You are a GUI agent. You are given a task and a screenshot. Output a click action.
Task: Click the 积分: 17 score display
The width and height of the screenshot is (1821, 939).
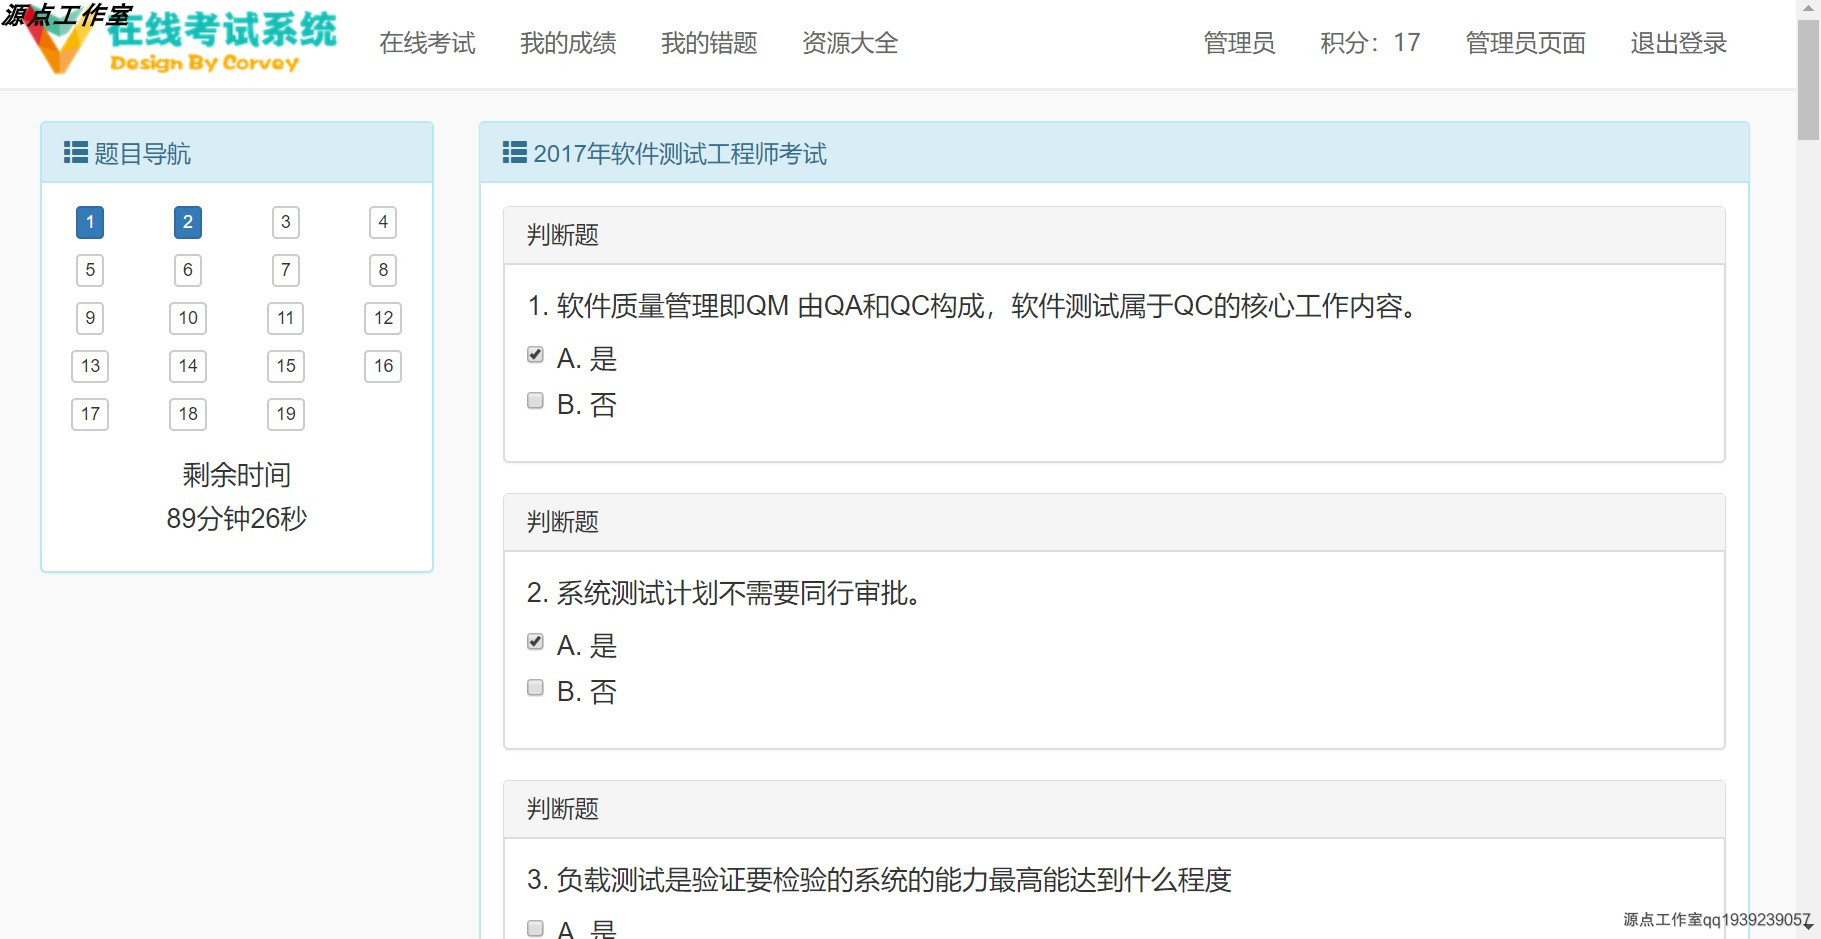pyautogui.click(x=1368, y=44)
